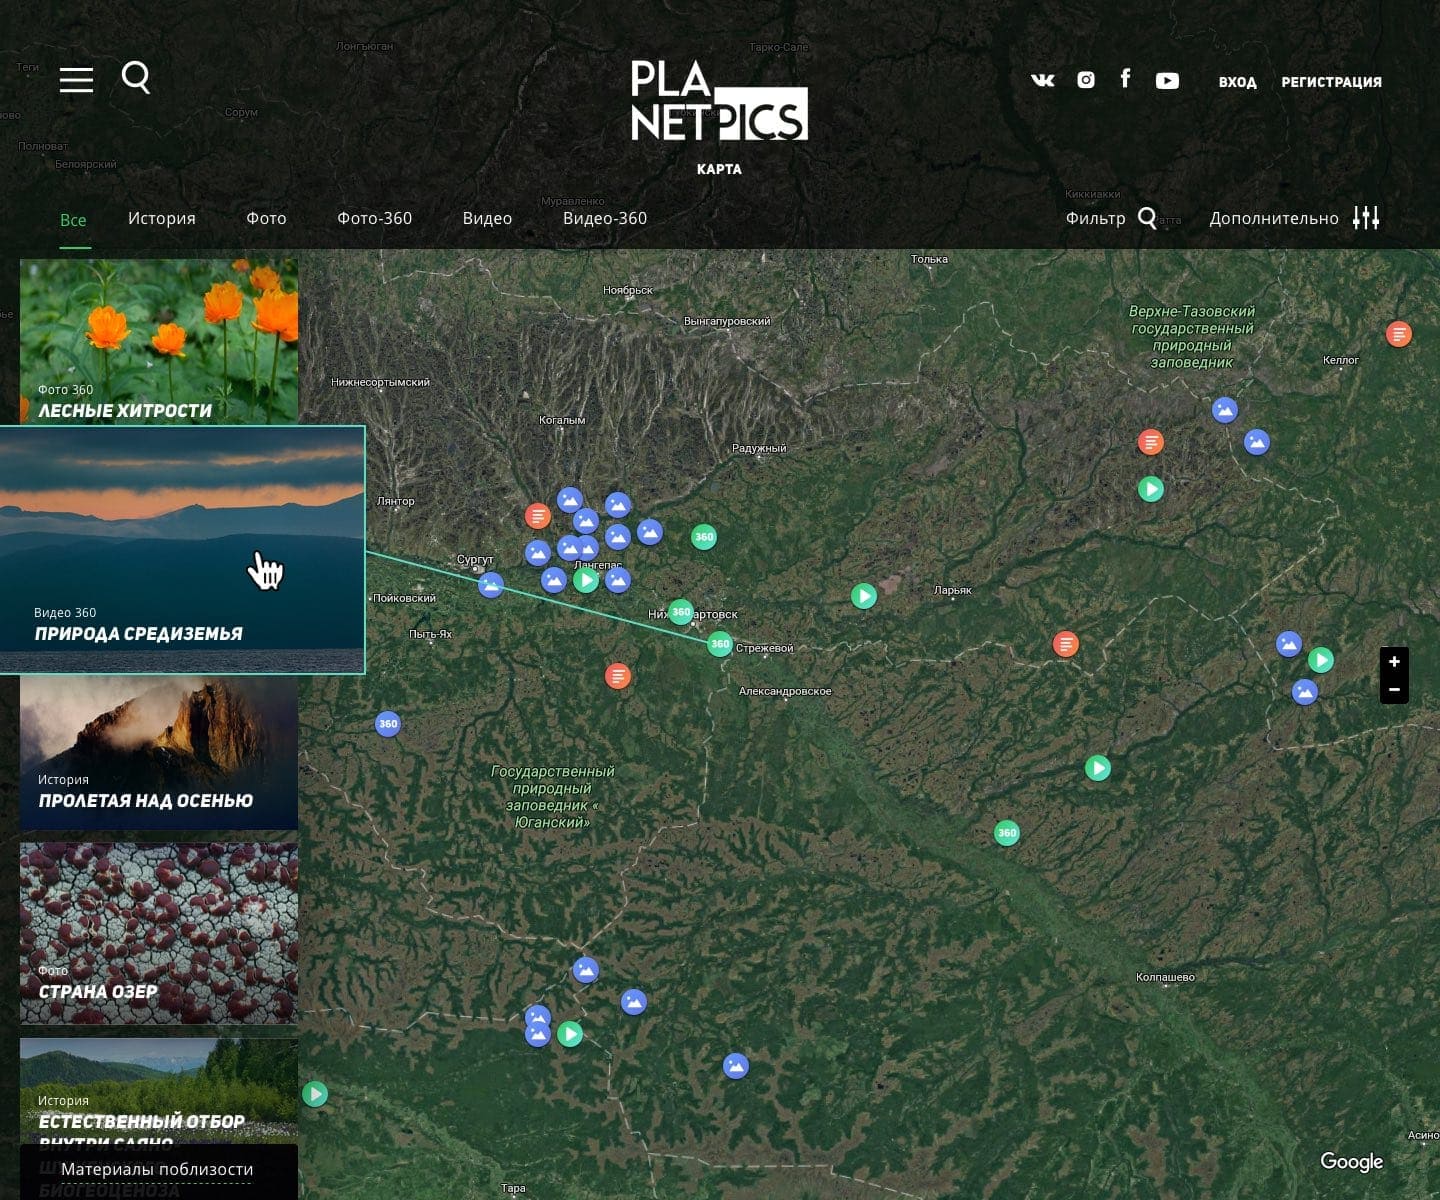Visit the Facebook page icon

pyautogui.click(x=1125, y=79)
